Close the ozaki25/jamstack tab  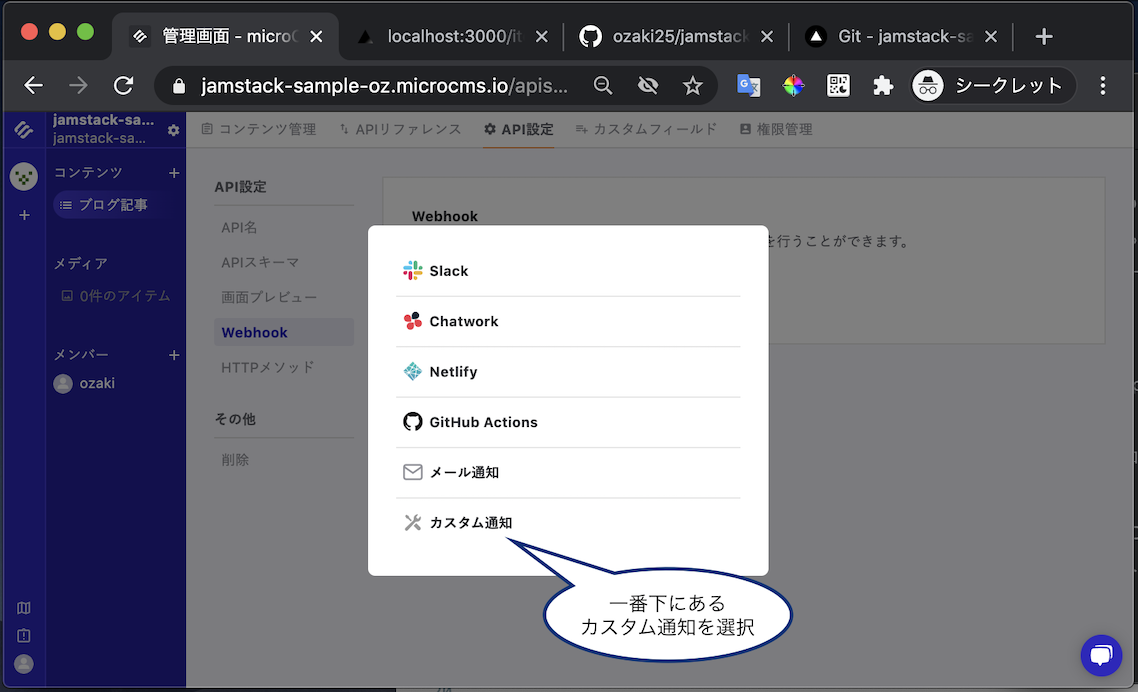(x=766, y=36)
